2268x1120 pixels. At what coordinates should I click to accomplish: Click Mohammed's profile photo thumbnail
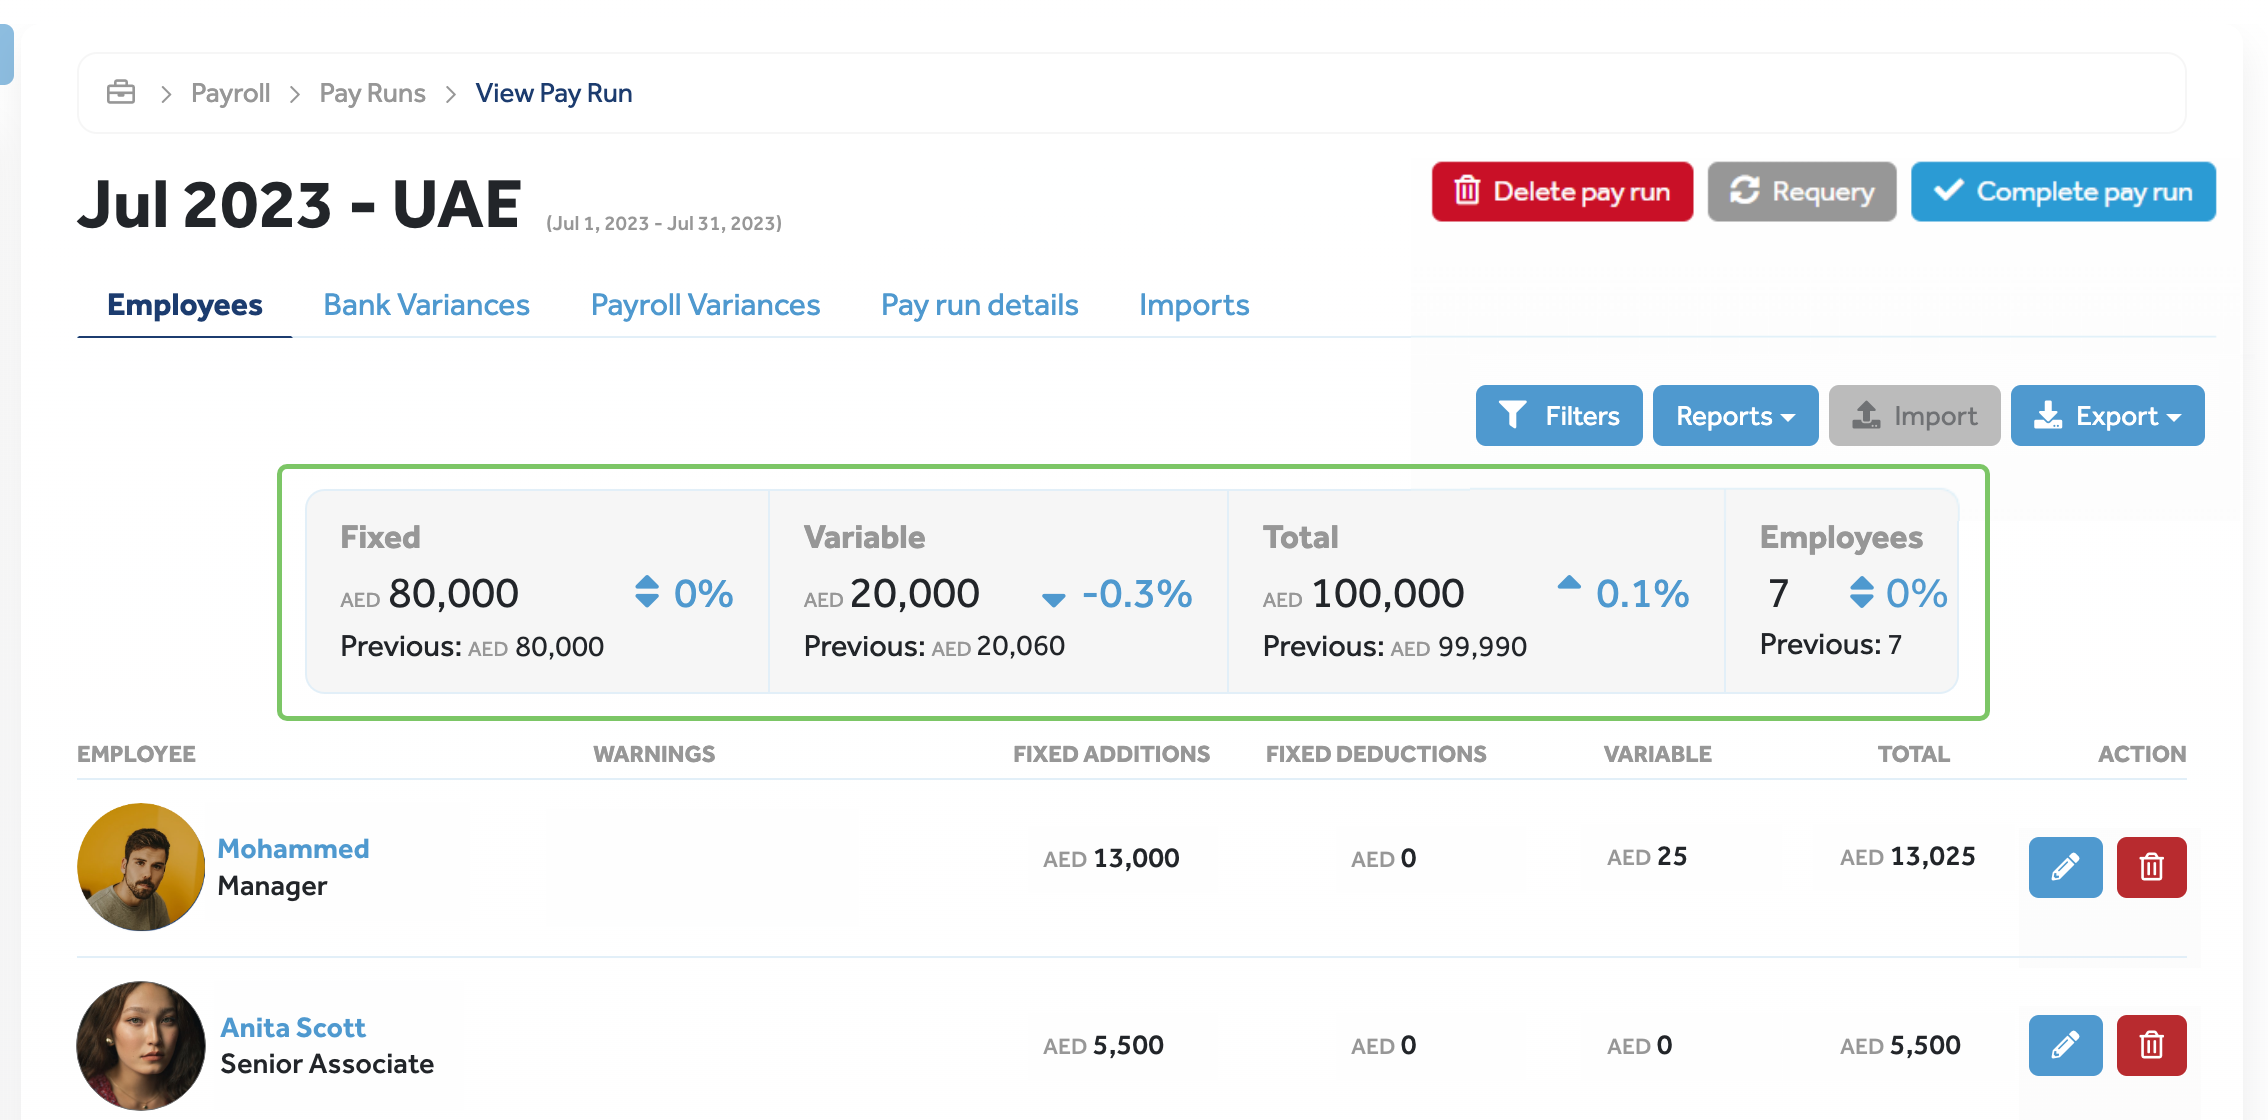pyautogui.click(x=141, y=867)
